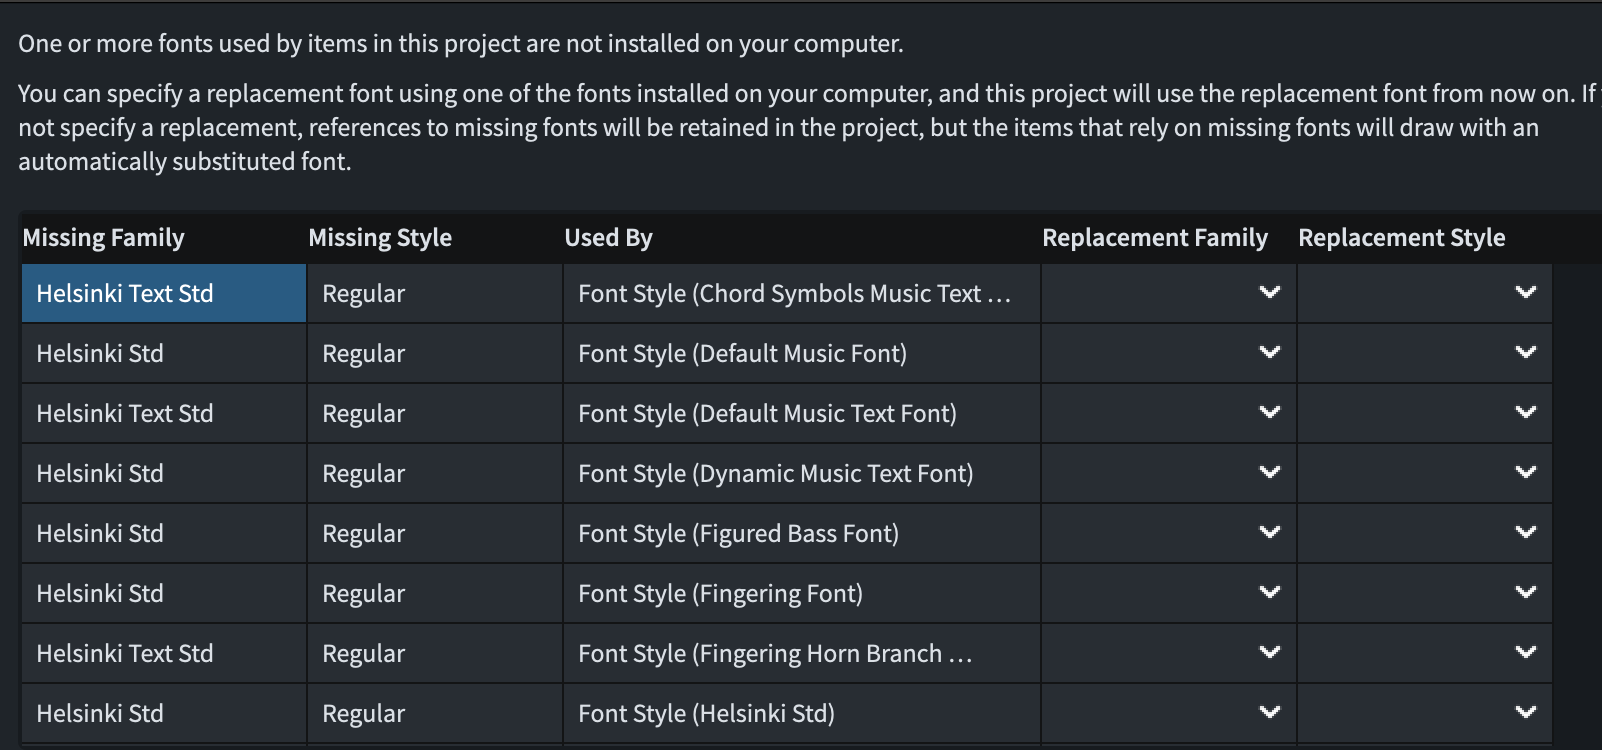The width and height of the screenshot is (1602, 750).
Task: Open Replacement Family dropdown for Chord Symbols Music Text
Action: click(1168, 293)
